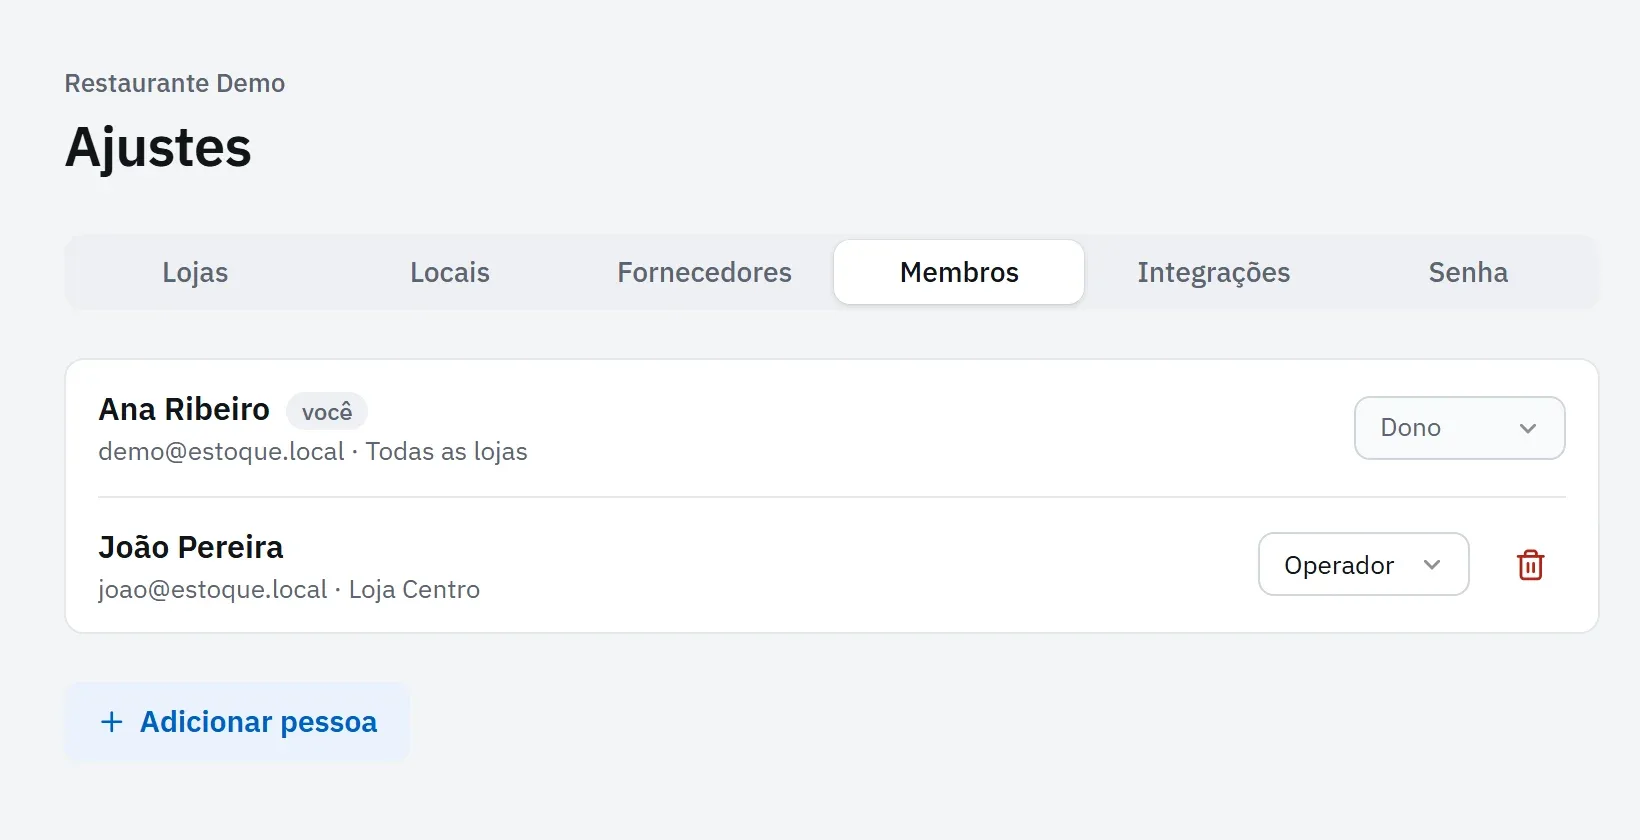Click the chevron arrow in the Operador dropdown
This screenshot has width=1640, height=840.
point(1432,565)
